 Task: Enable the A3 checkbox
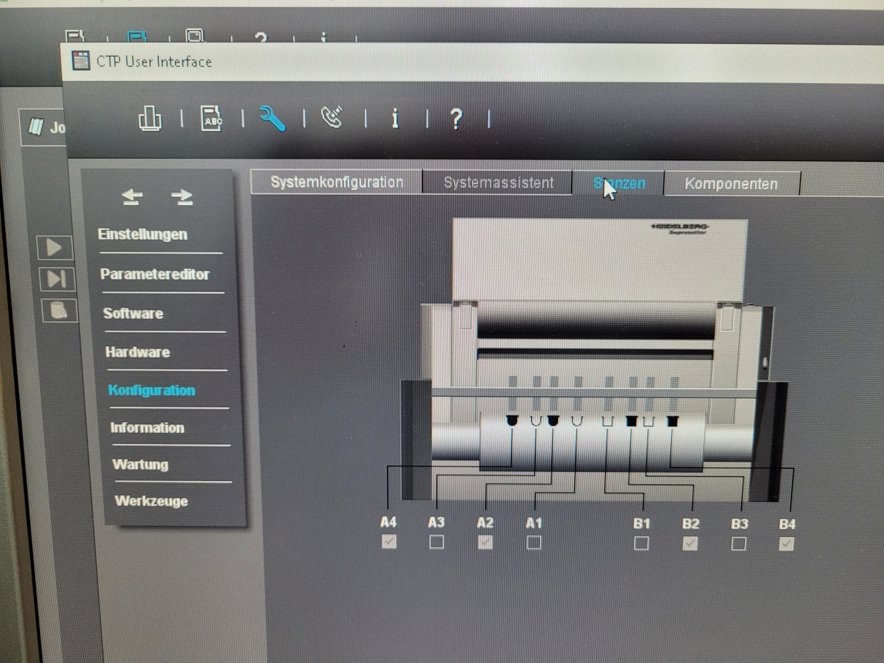pyautogui.click(x=437, y=541)
